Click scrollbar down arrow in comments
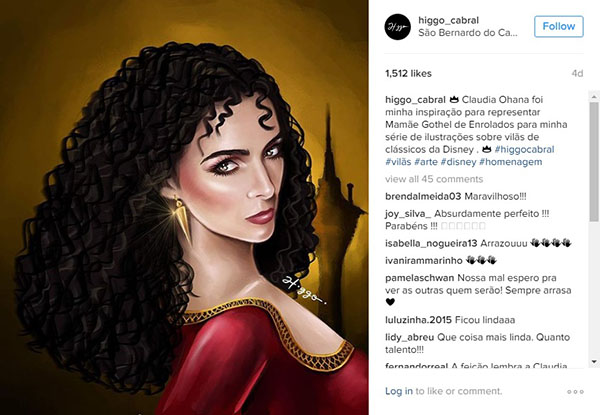 click(594, 361)
